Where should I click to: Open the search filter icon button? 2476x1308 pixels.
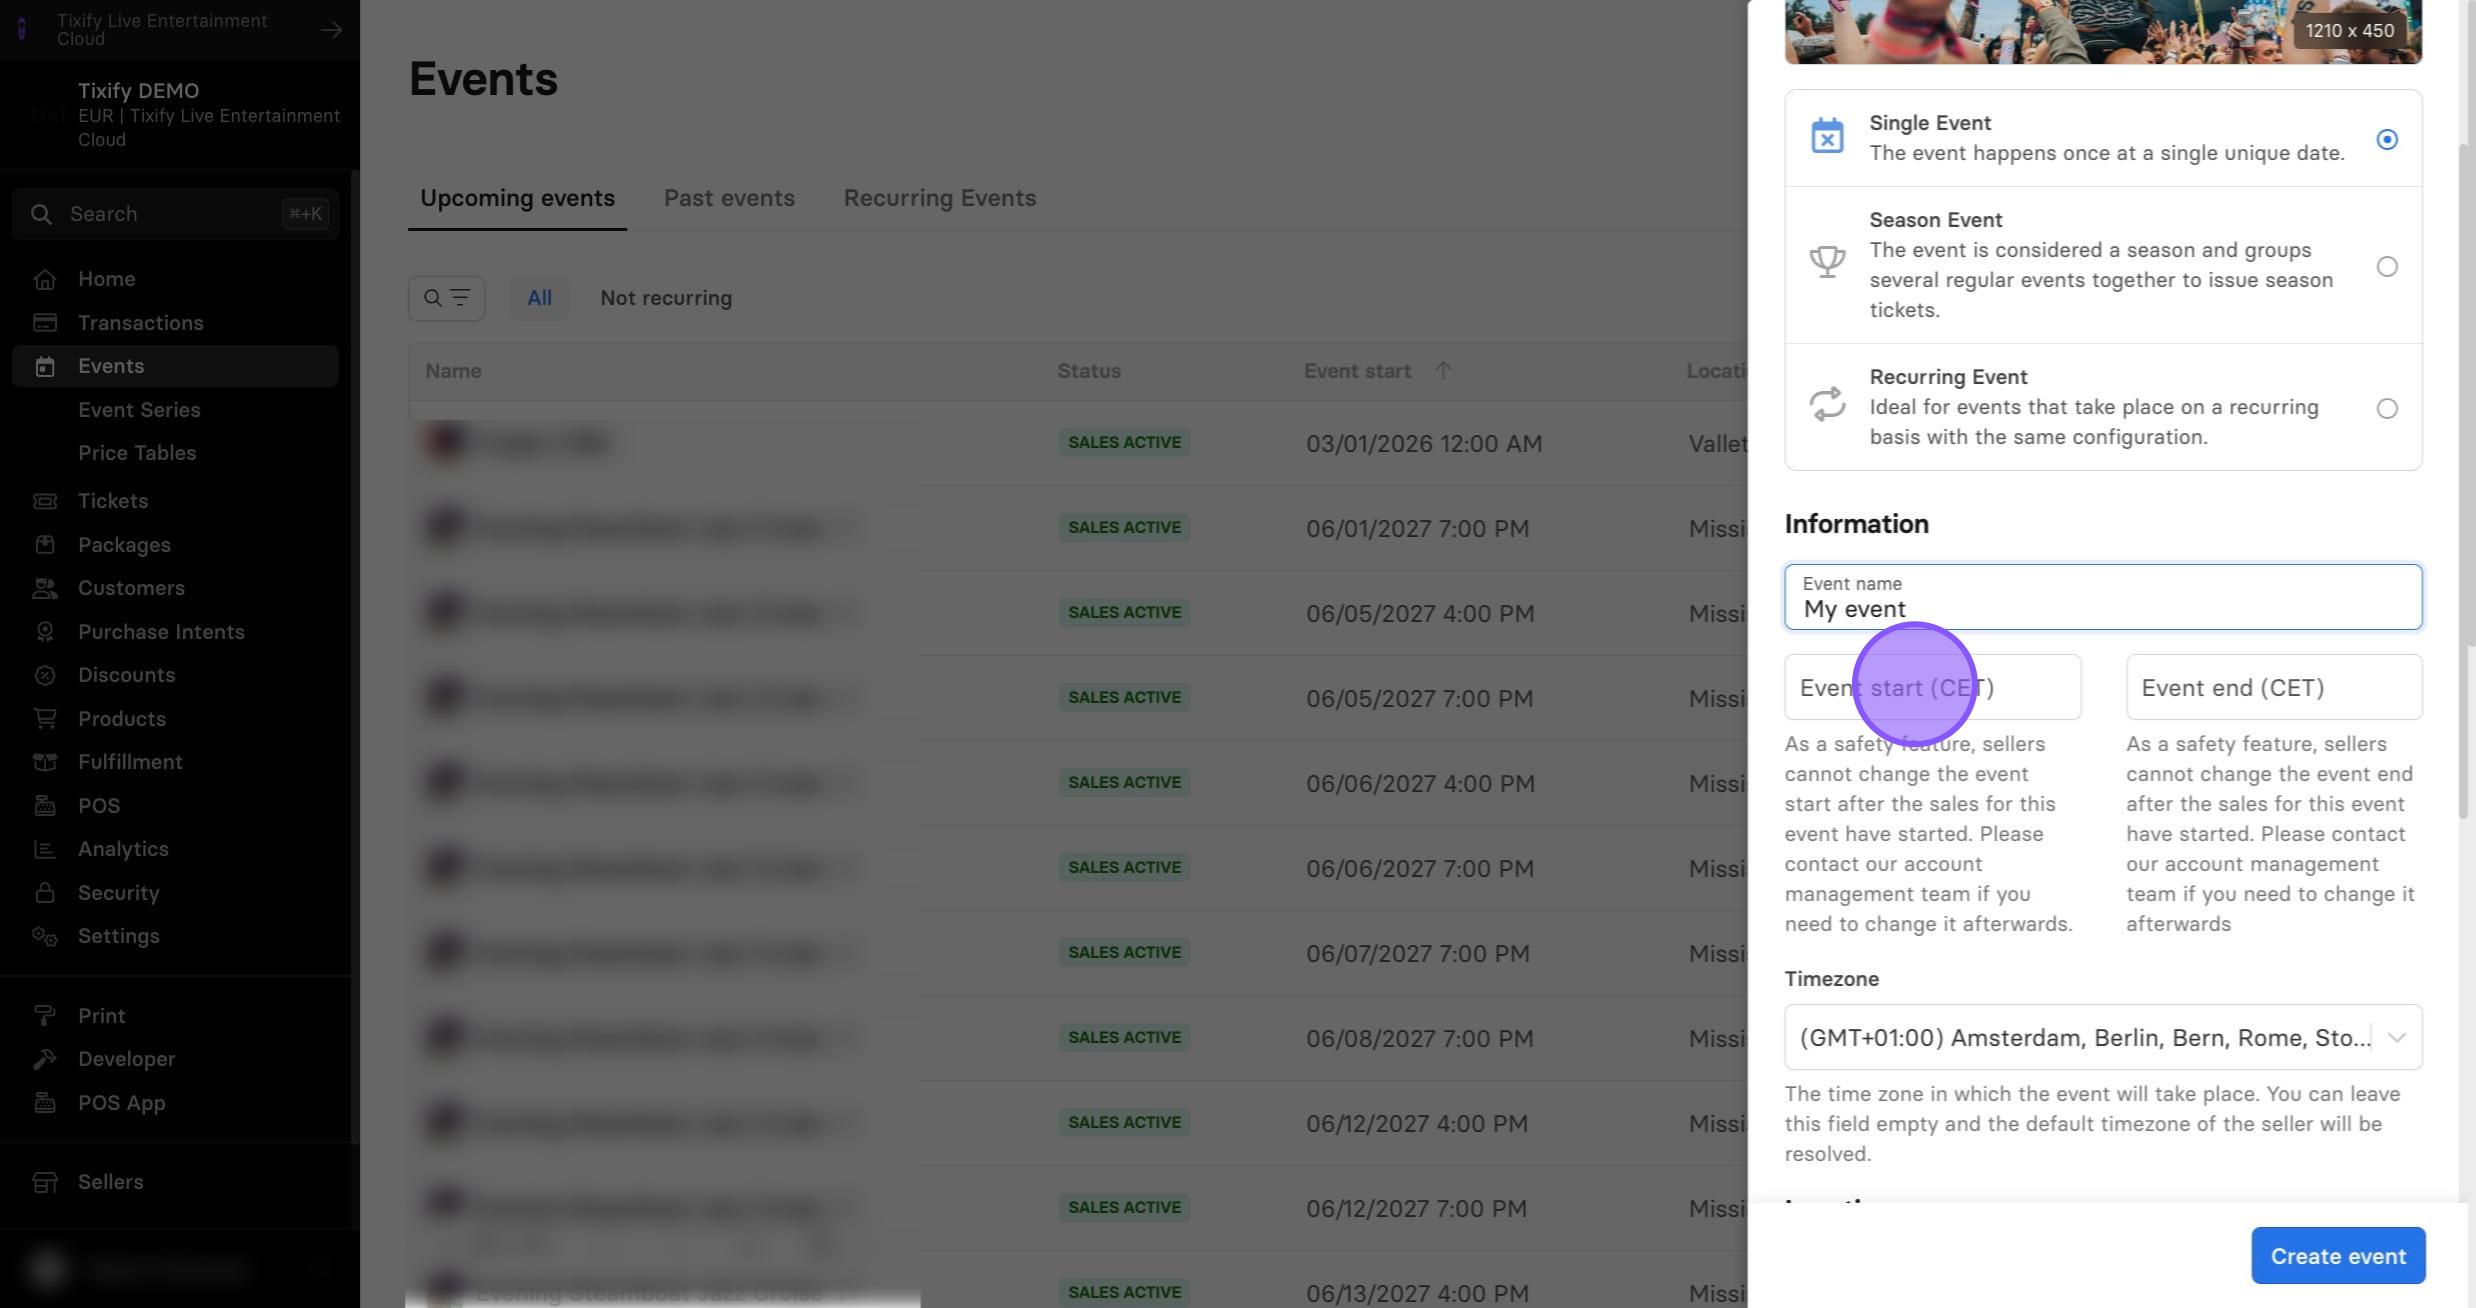446,298
